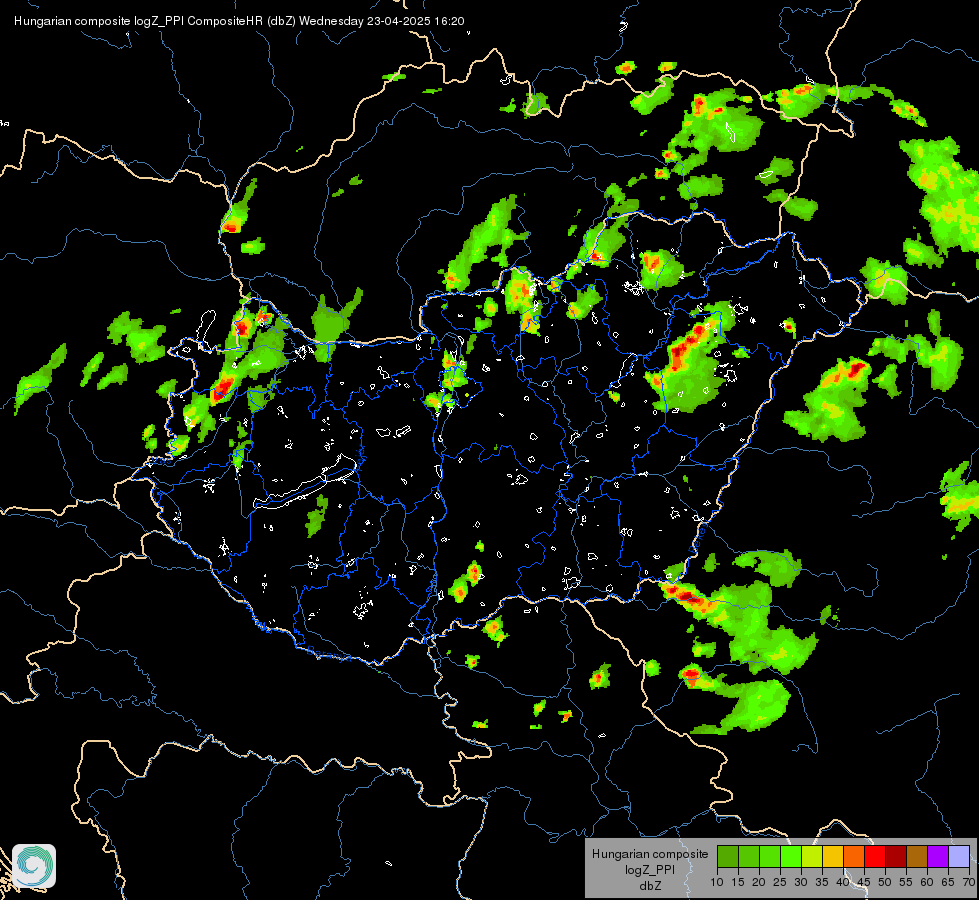Click the legend tick value 30
Image resolution: width=979 pixels, height=900 pixels.
pos(801,883)
